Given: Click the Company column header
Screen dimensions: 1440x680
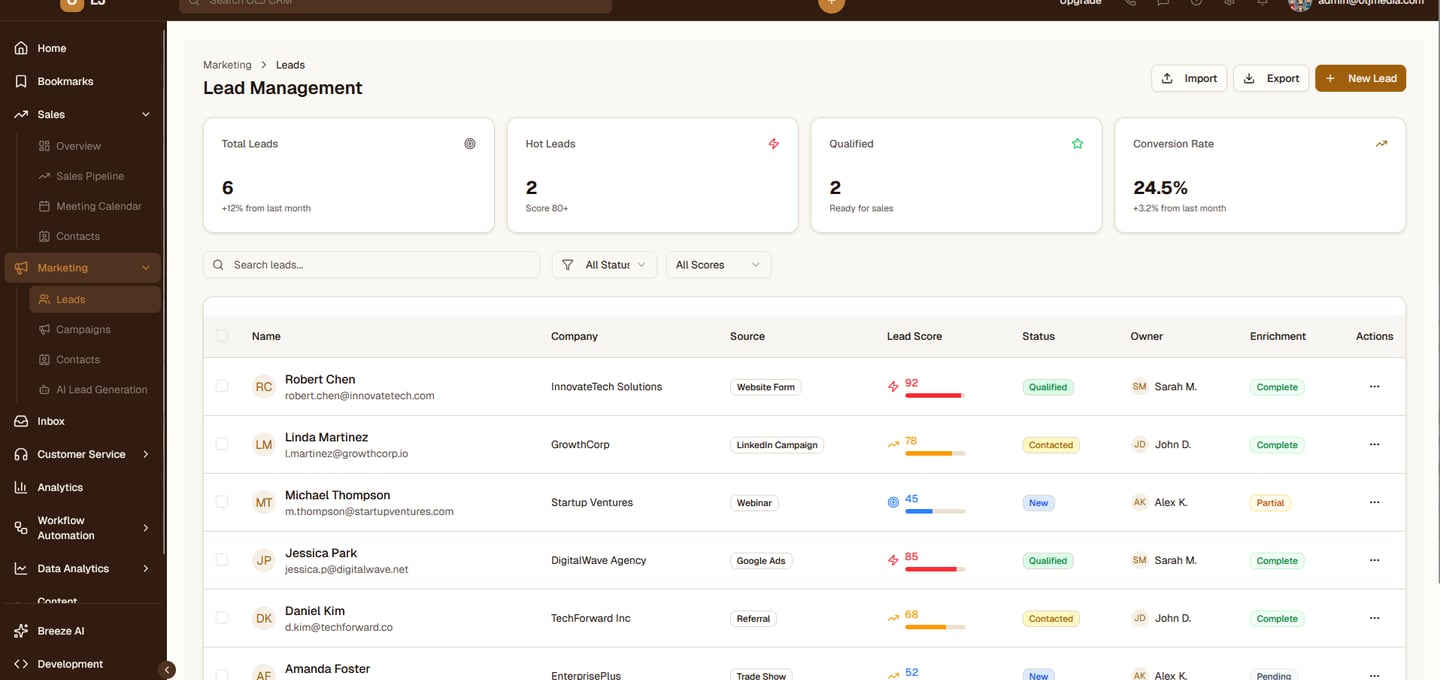Looking at the screenshot, I should click(574, 337).
